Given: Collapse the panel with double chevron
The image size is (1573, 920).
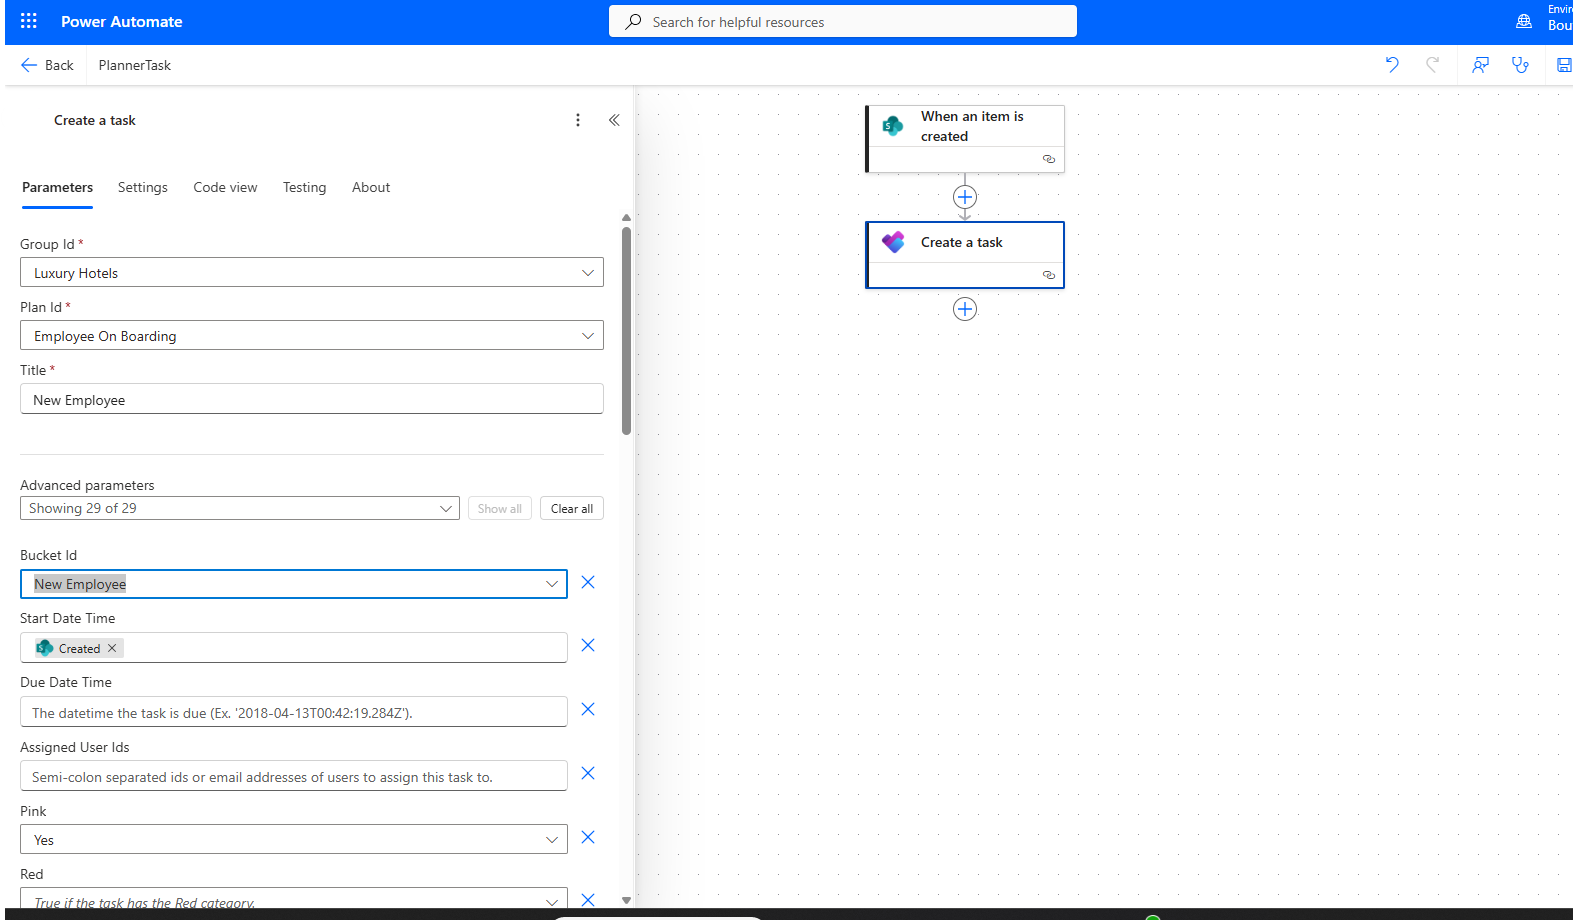Looking at the screenshot, I should click(614, 120).
